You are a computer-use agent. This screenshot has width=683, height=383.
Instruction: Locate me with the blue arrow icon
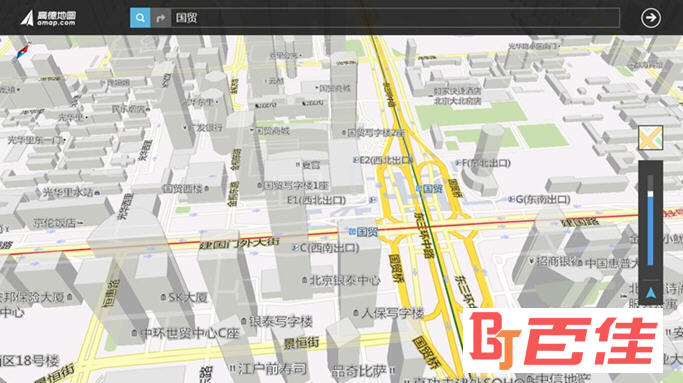pyautogui.click(x=650, y=292)
